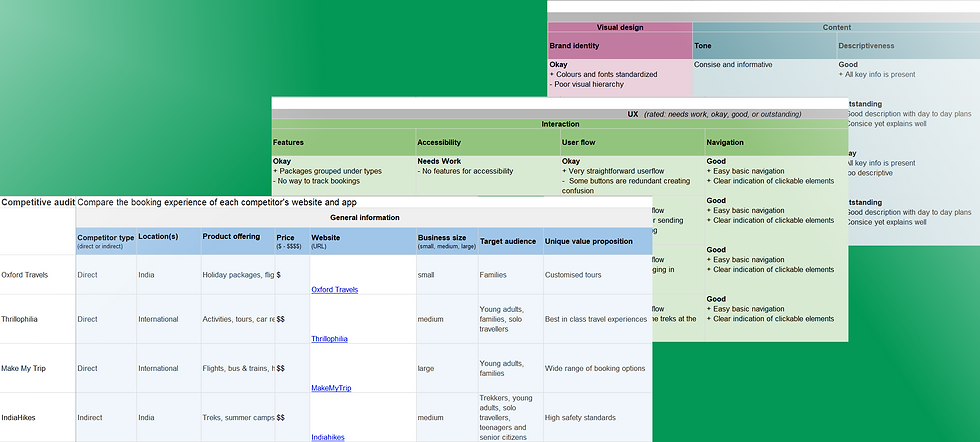Select the 'Unique value proposition' column header
The height and width of the screenshot is (442, 980).
coord(598,241)
